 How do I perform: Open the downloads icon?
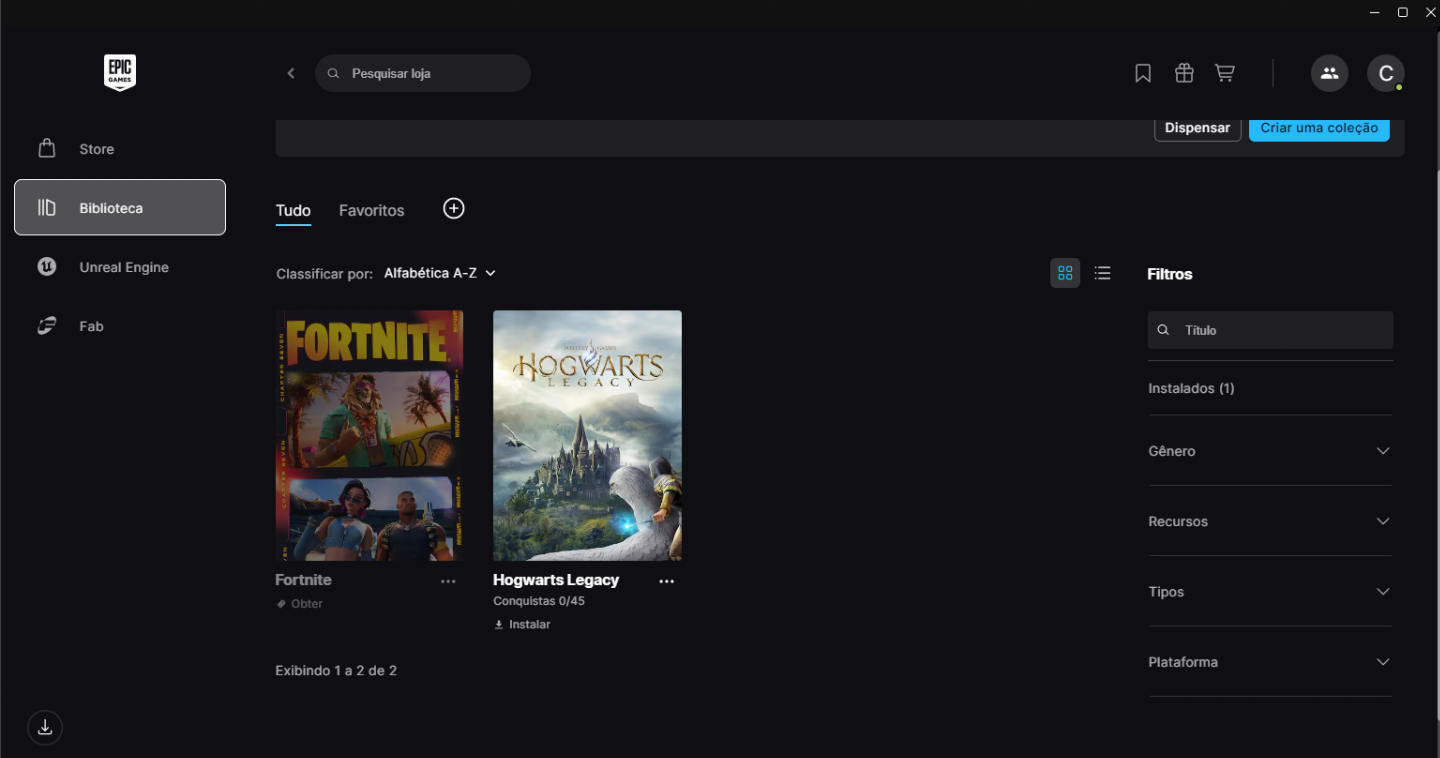[x=45, y=727]
